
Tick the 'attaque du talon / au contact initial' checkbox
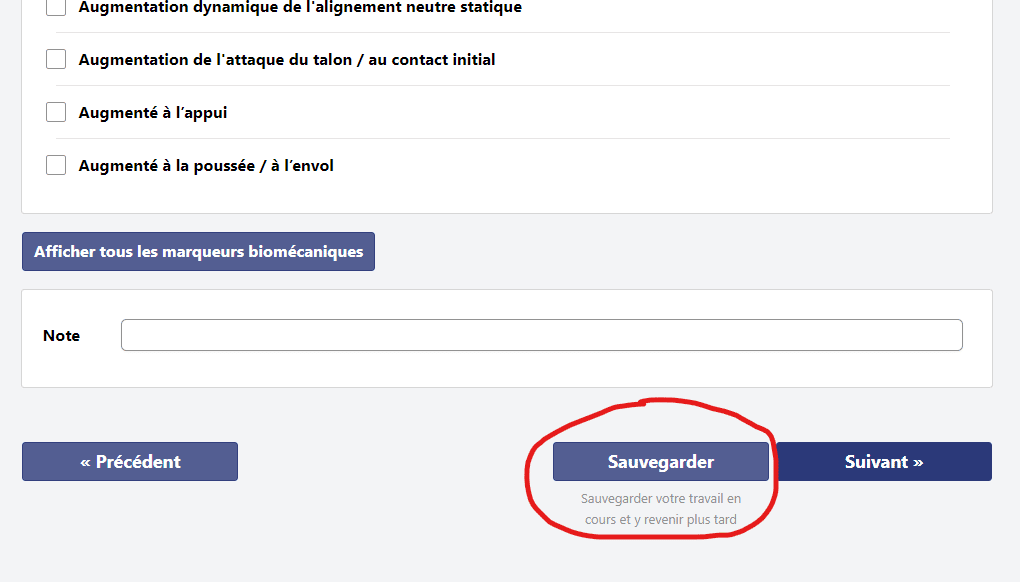click(x=56, y=59)
